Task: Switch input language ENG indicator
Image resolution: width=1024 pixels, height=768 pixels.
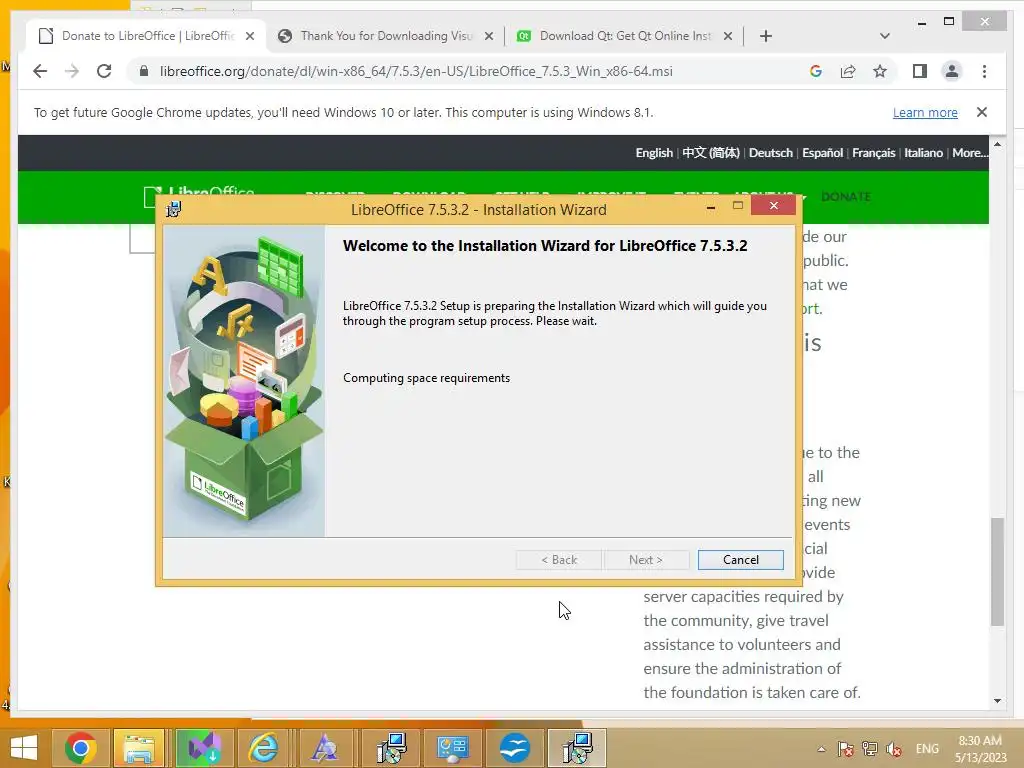Action: tap(927, 748)
